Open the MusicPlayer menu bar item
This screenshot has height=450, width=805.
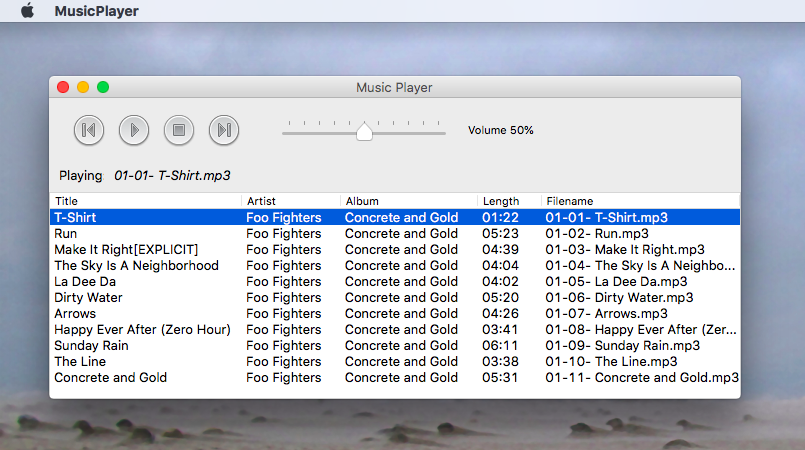pos(97,11)
